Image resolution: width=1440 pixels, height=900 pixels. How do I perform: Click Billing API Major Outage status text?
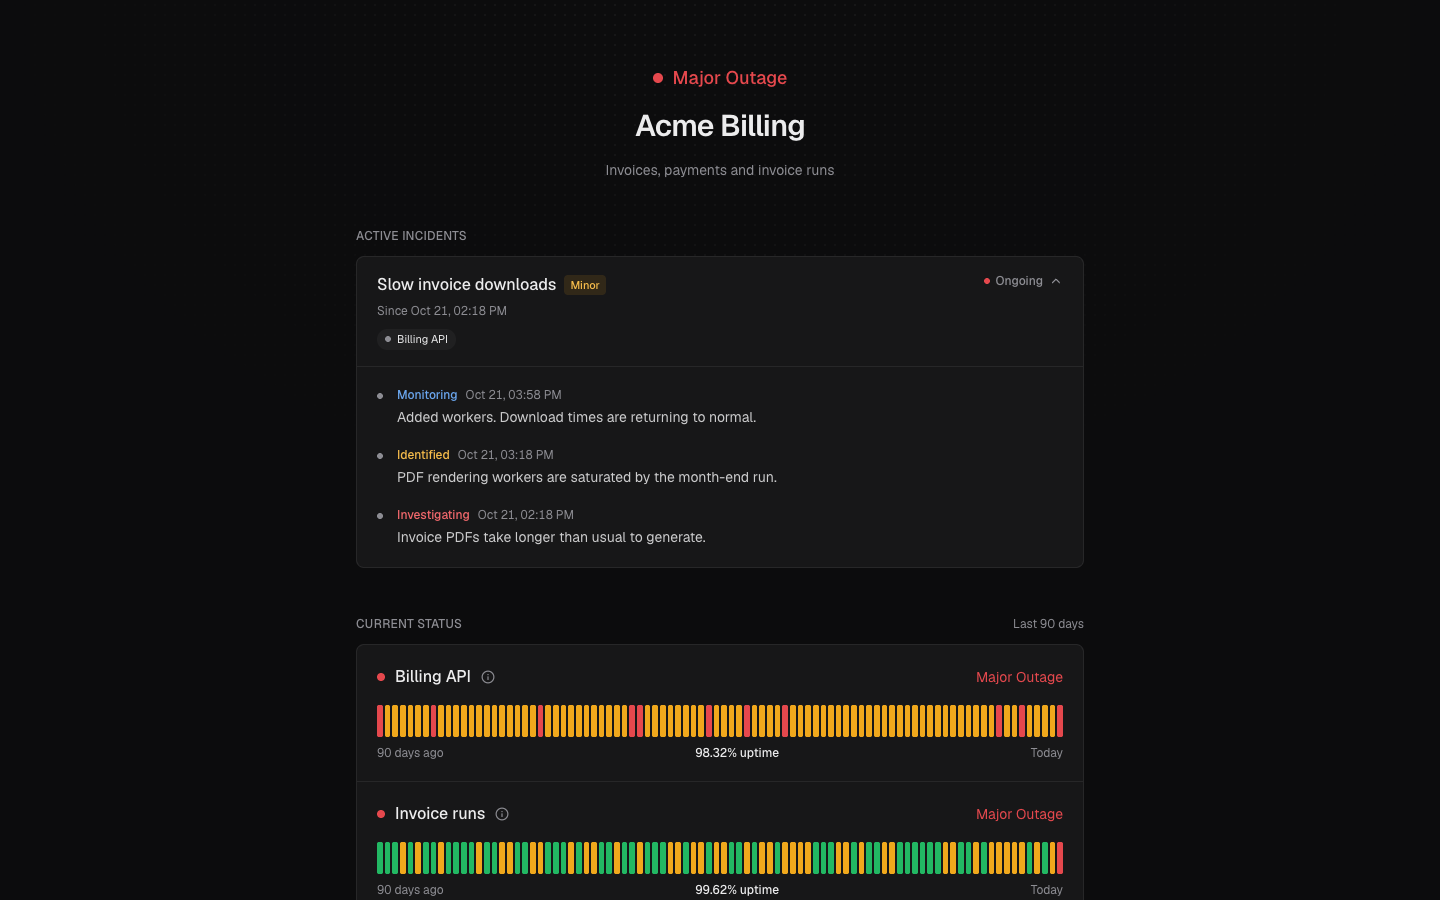[1019, 677]
